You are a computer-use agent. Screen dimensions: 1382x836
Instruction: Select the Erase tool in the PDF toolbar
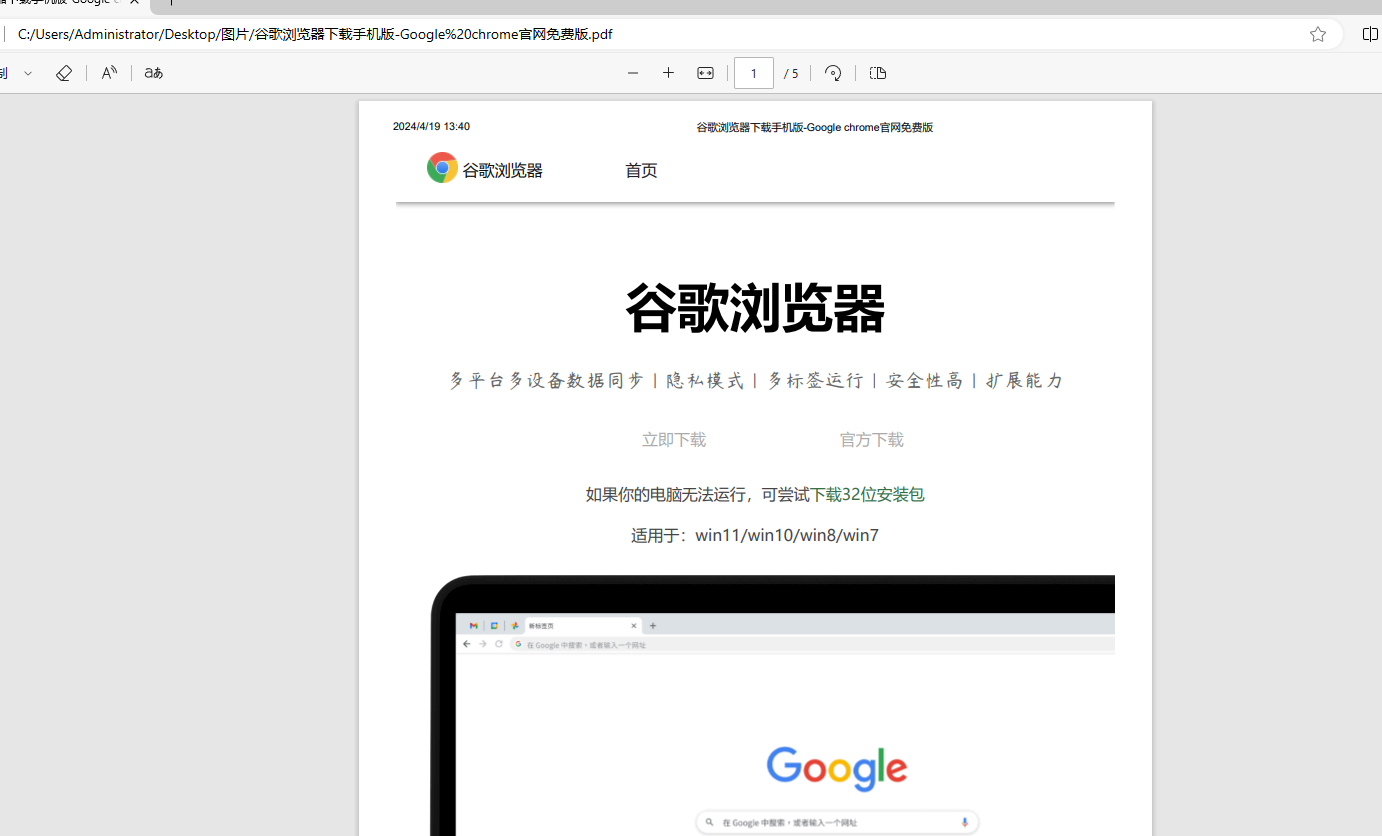pos(64,73)
